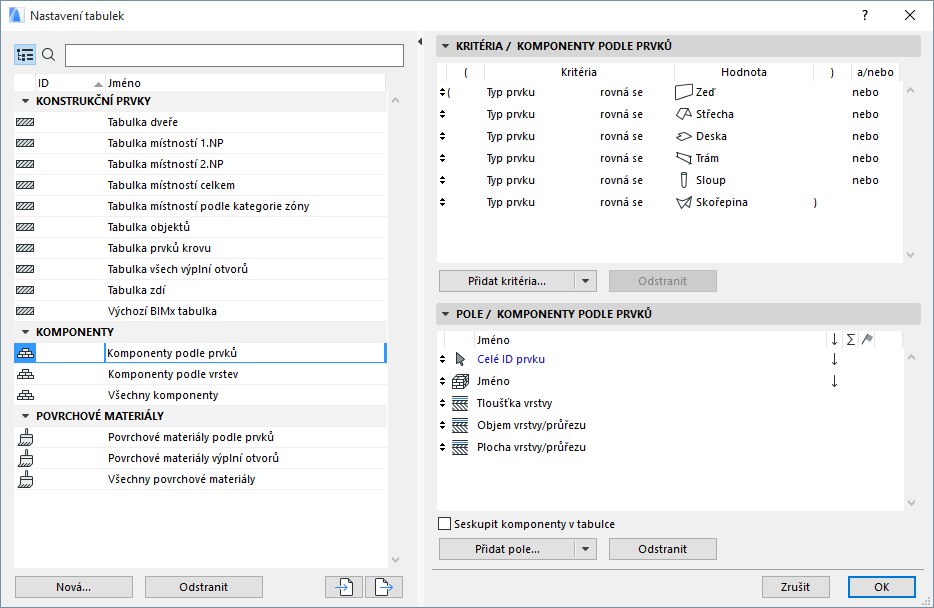Collapse the POVRCHOVÉ MATERIÁLY group
This screenshot has height=608, width=934.
(x=25, y=415)
